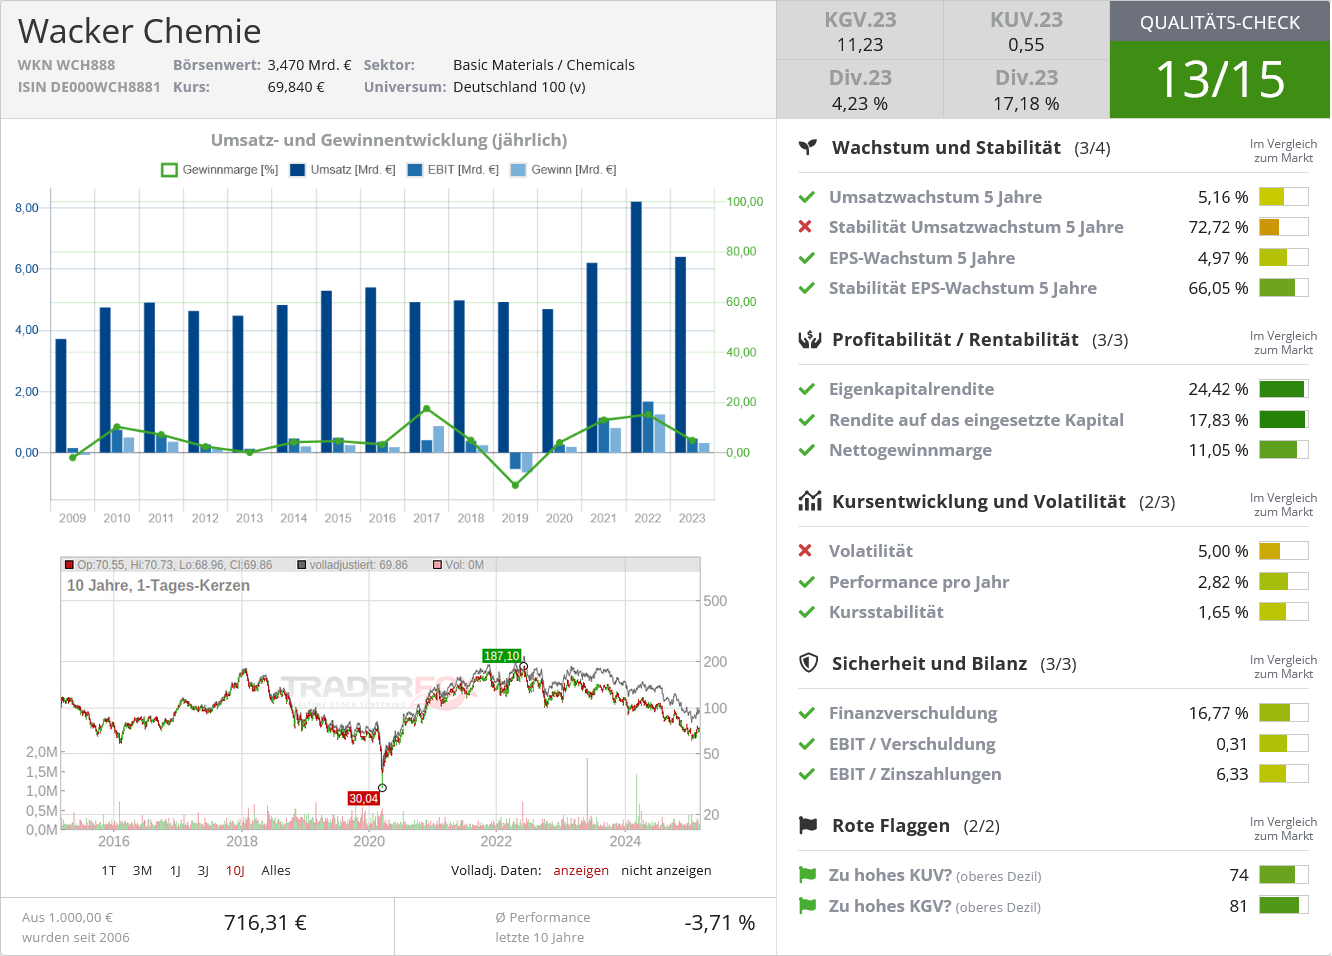Image resolution: width=1332 pixels, height=956 pixels.
Task: Click the checkmark next to Performance pro Jahr
Action: [806, 582]
